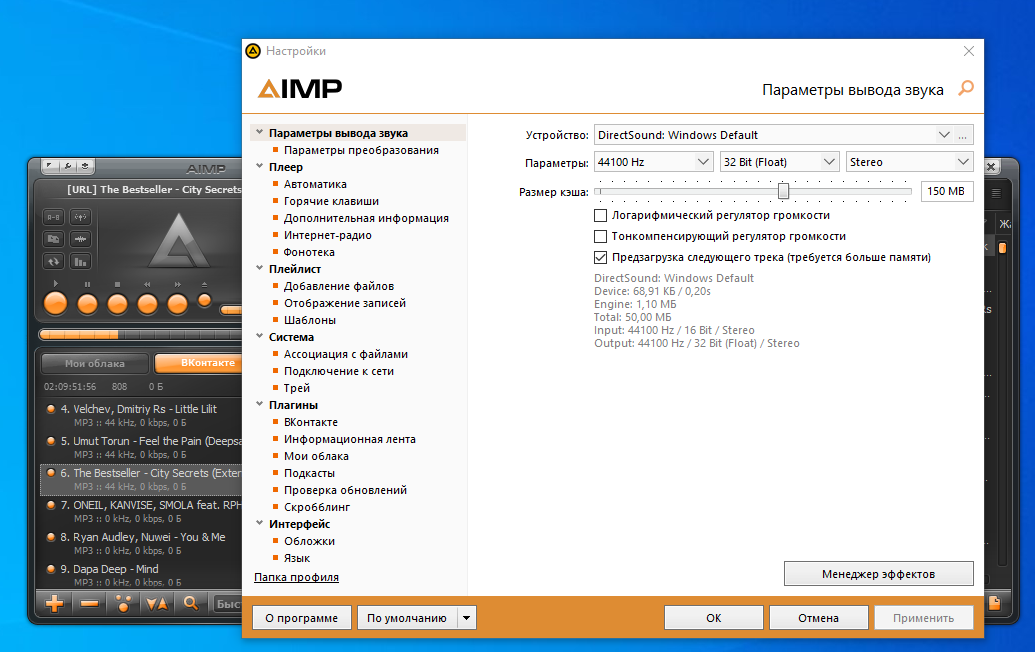Select track 5 Umut Torun - Feel the Pain
The height and width of the screenshot is (652, 1035).
tap(142, 447)
